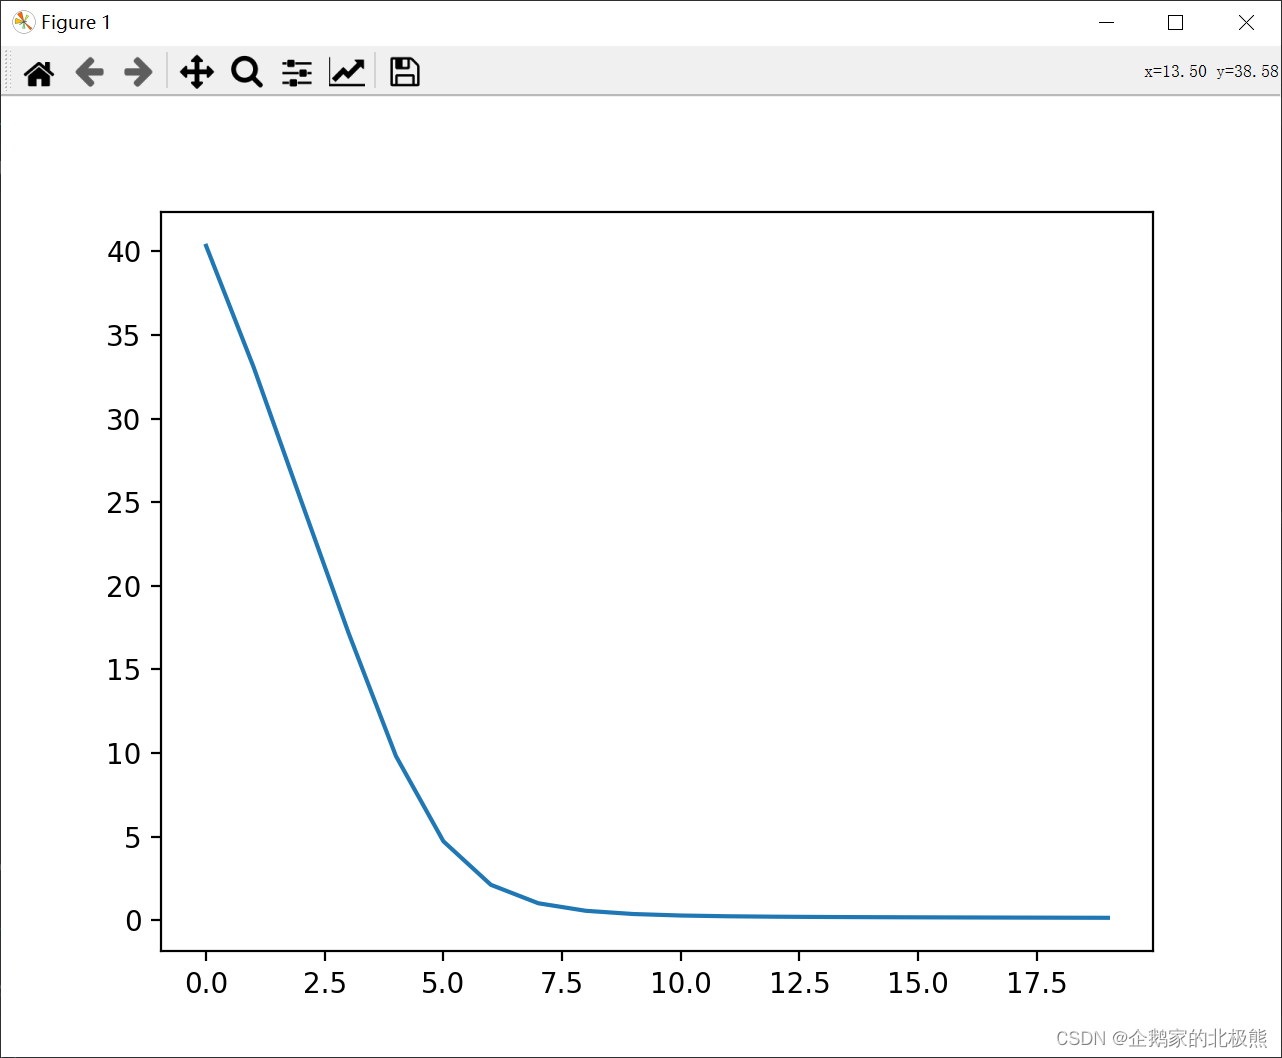The image size is (1282, 1058).
Task: Click the y-axis tick label 20
Action: [123, 586]
